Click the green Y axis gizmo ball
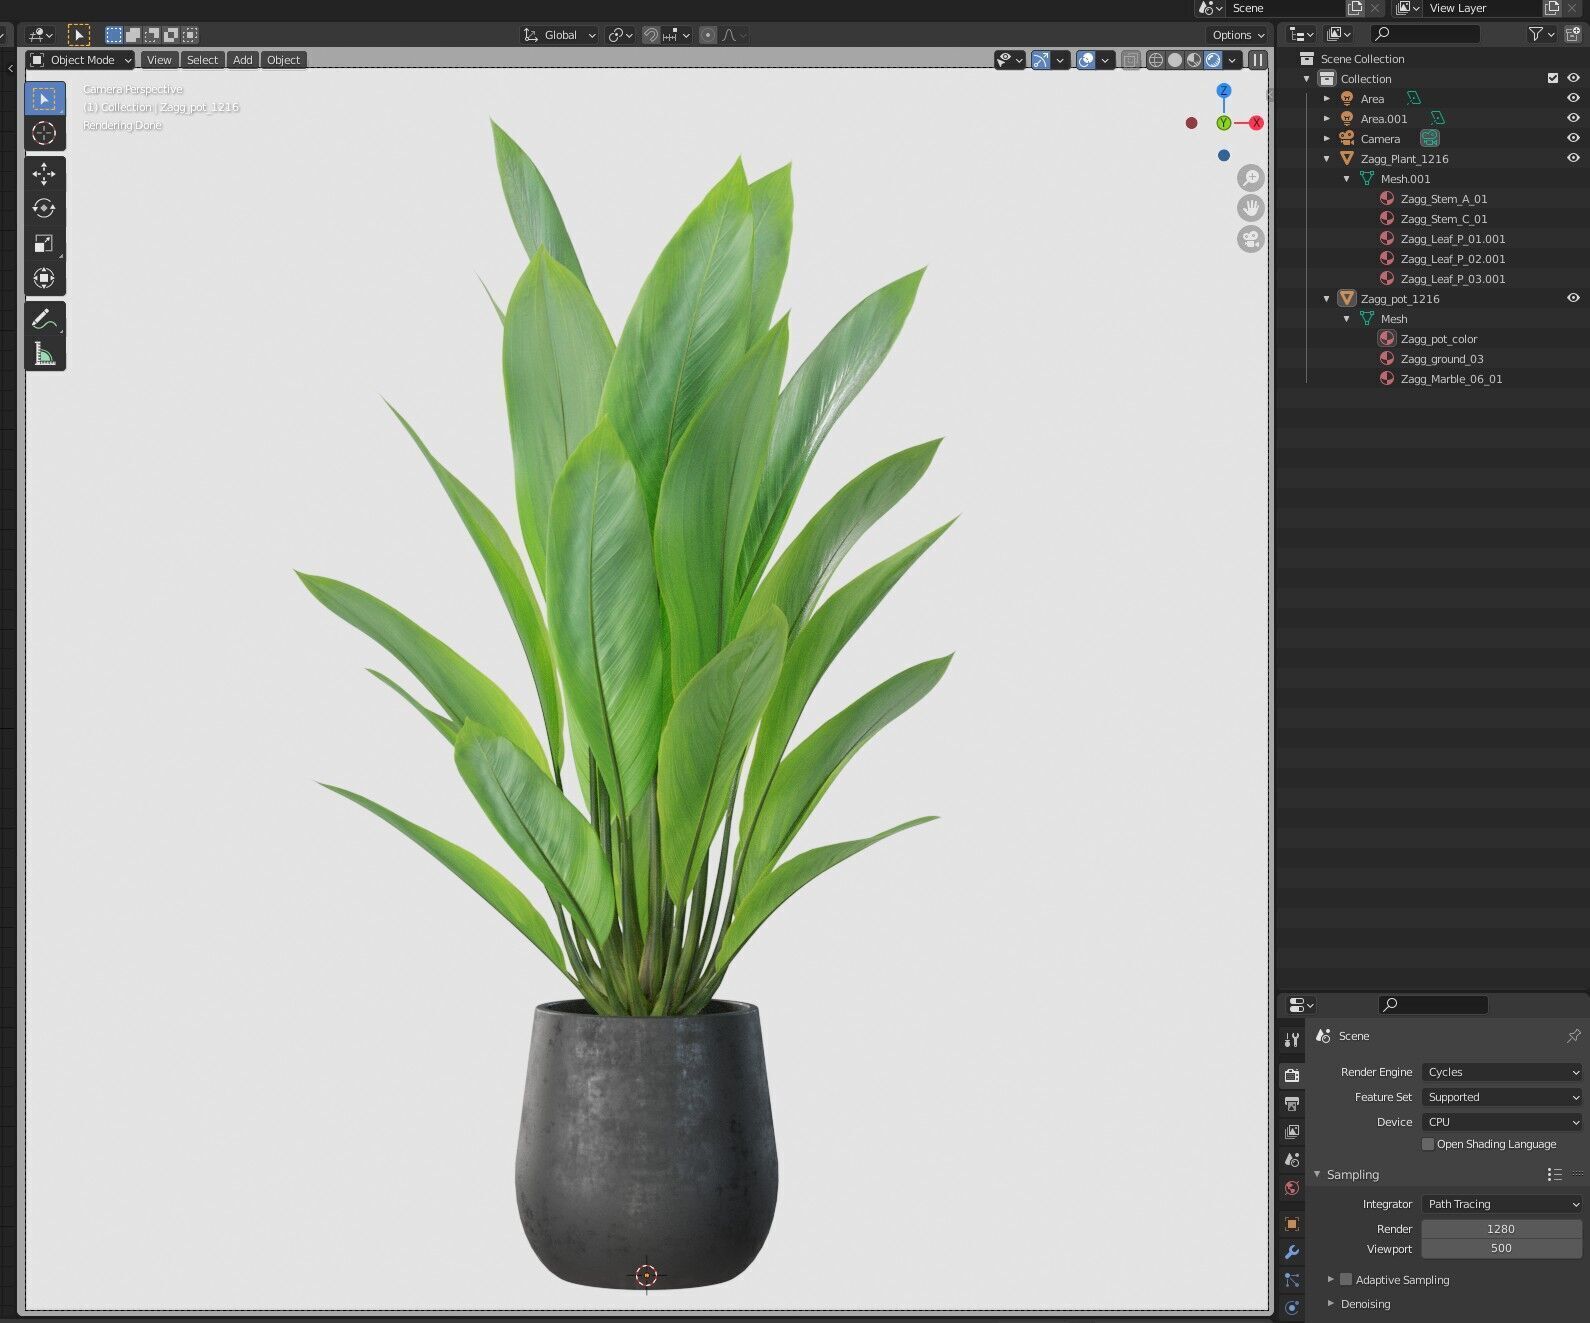Image resolution: width=1590 pixels, height=1323 pixels. [1223, 123]
